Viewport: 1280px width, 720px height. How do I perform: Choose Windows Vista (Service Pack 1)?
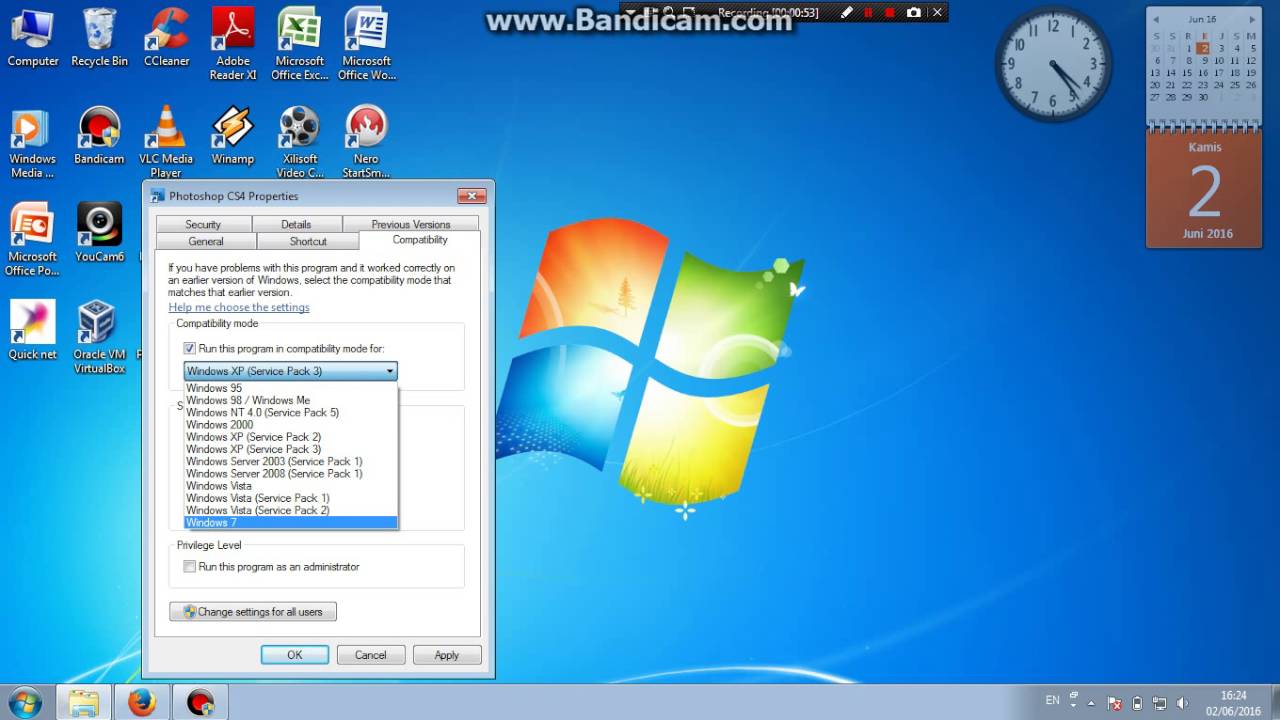click(291, 498)
